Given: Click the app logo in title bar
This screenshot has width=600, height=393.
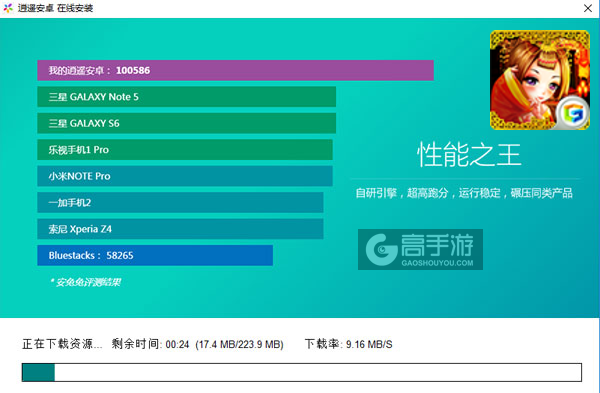Looking at the screenshot, I should tap(8, 8).
